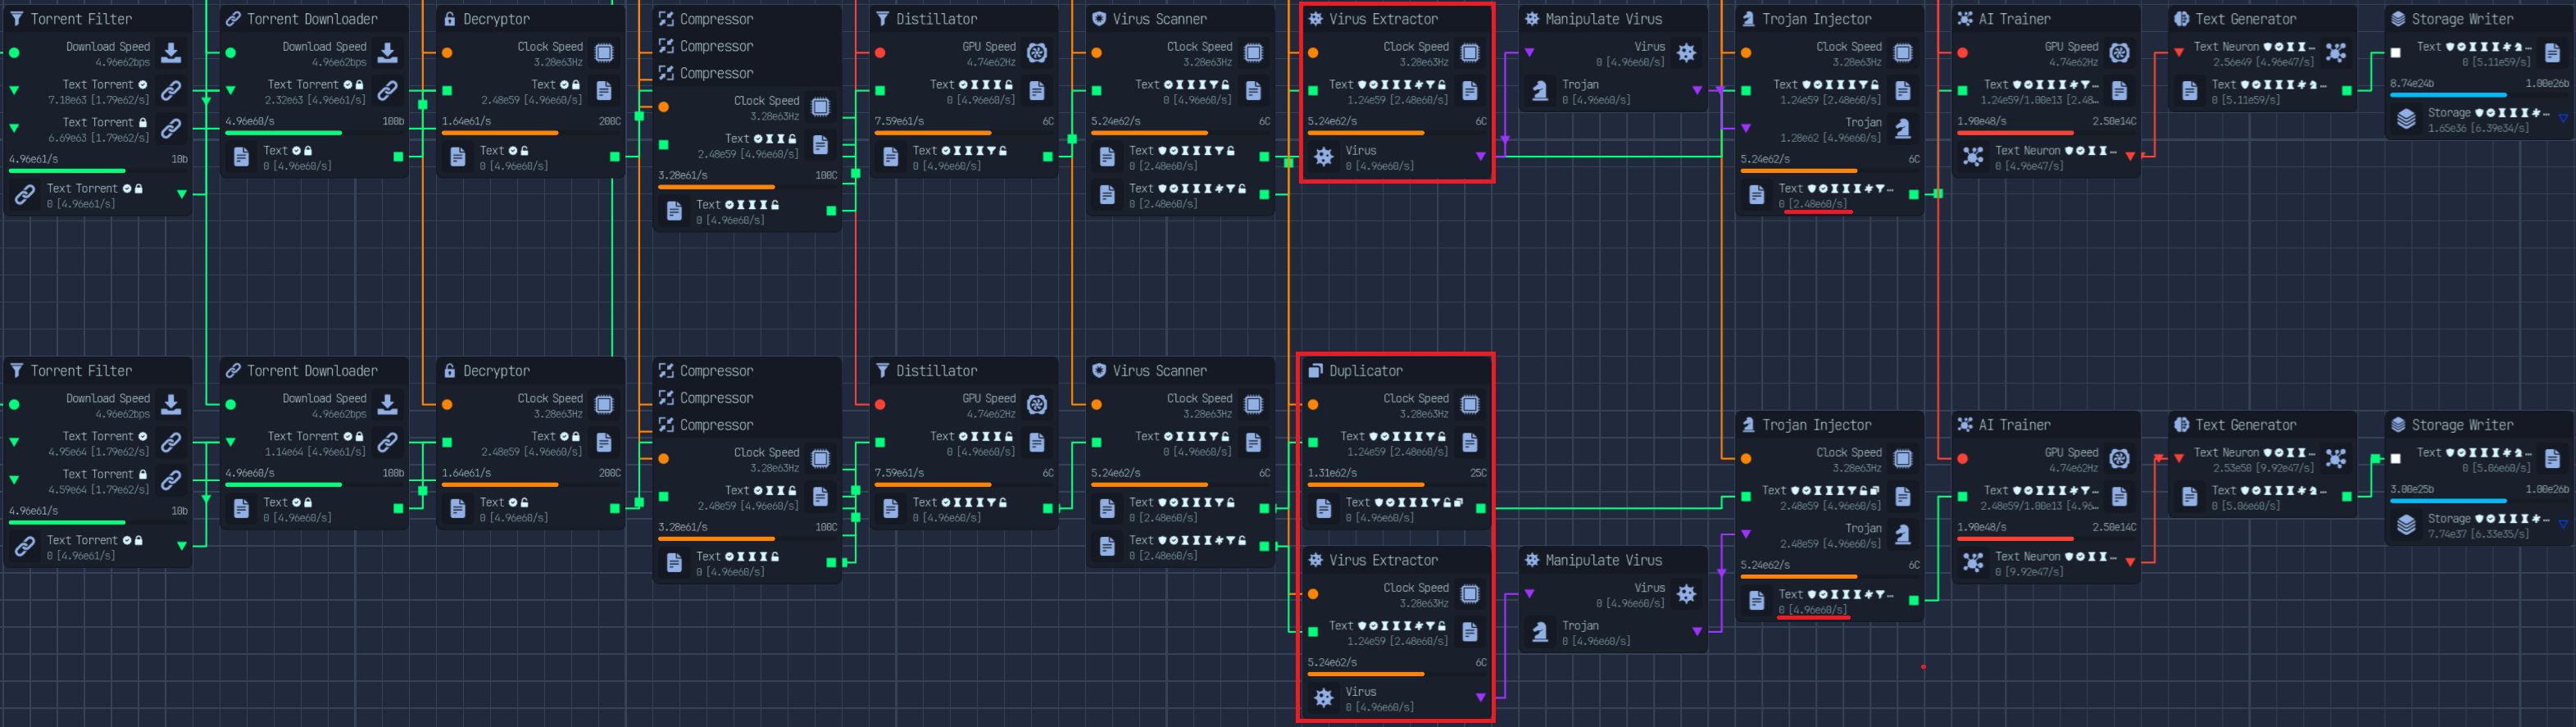Click the Trojan knight icon beside 1.28e62

tap(1903, 129)
